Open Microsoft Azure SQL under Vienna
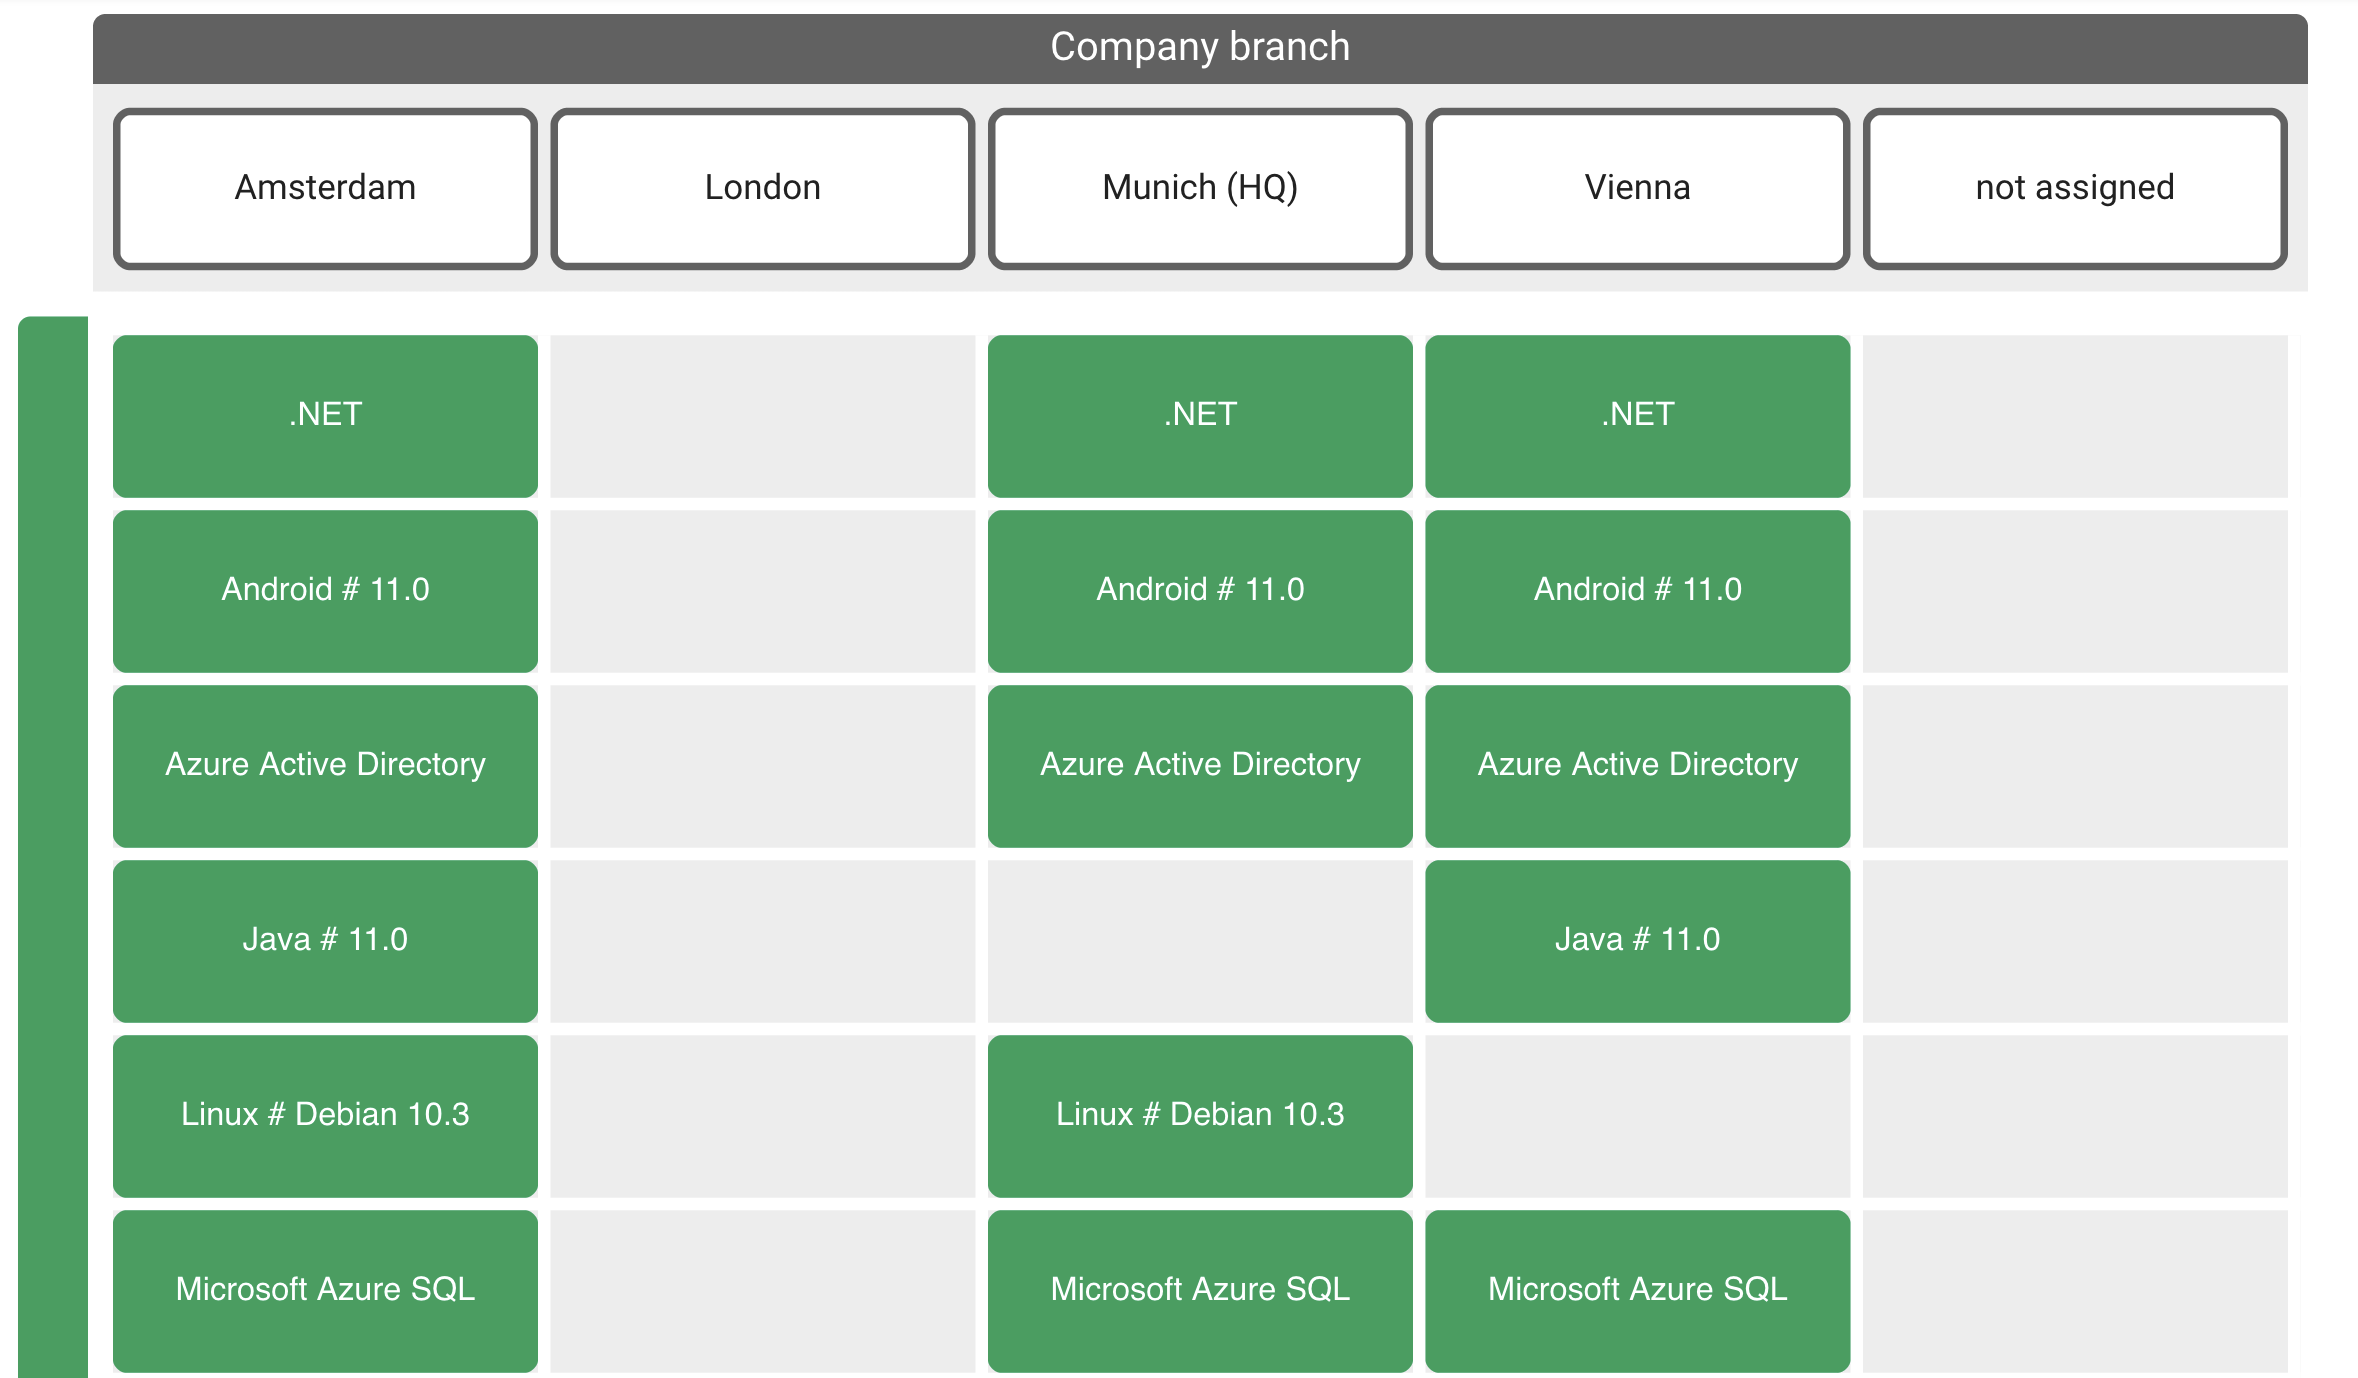 (x=1637, y=1290)
